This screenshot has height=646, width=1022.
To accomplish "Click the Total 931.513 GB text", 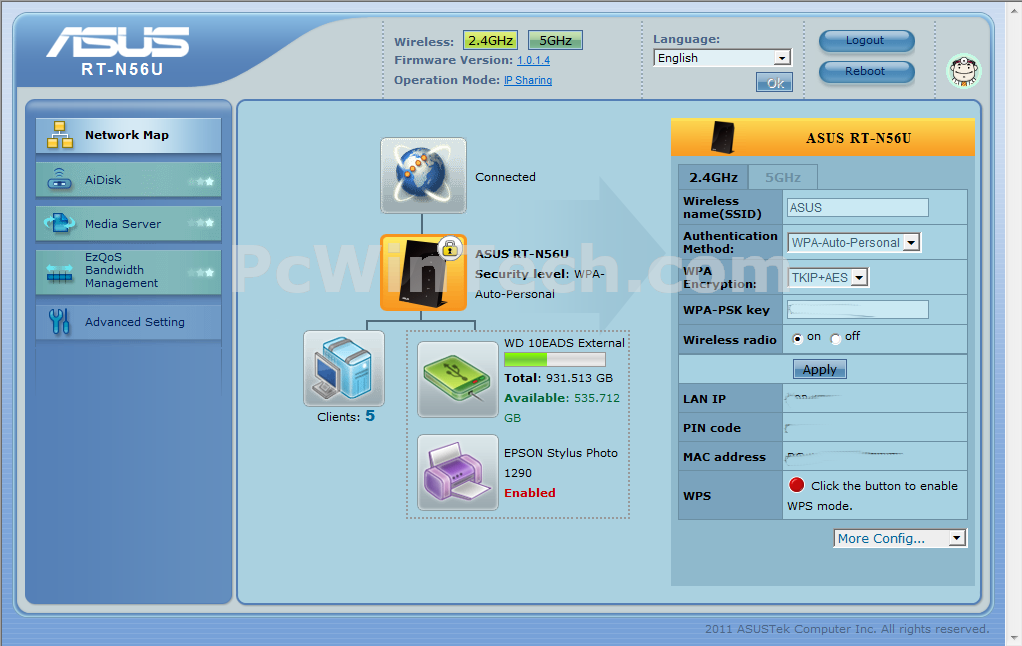I will coord(559,378).
